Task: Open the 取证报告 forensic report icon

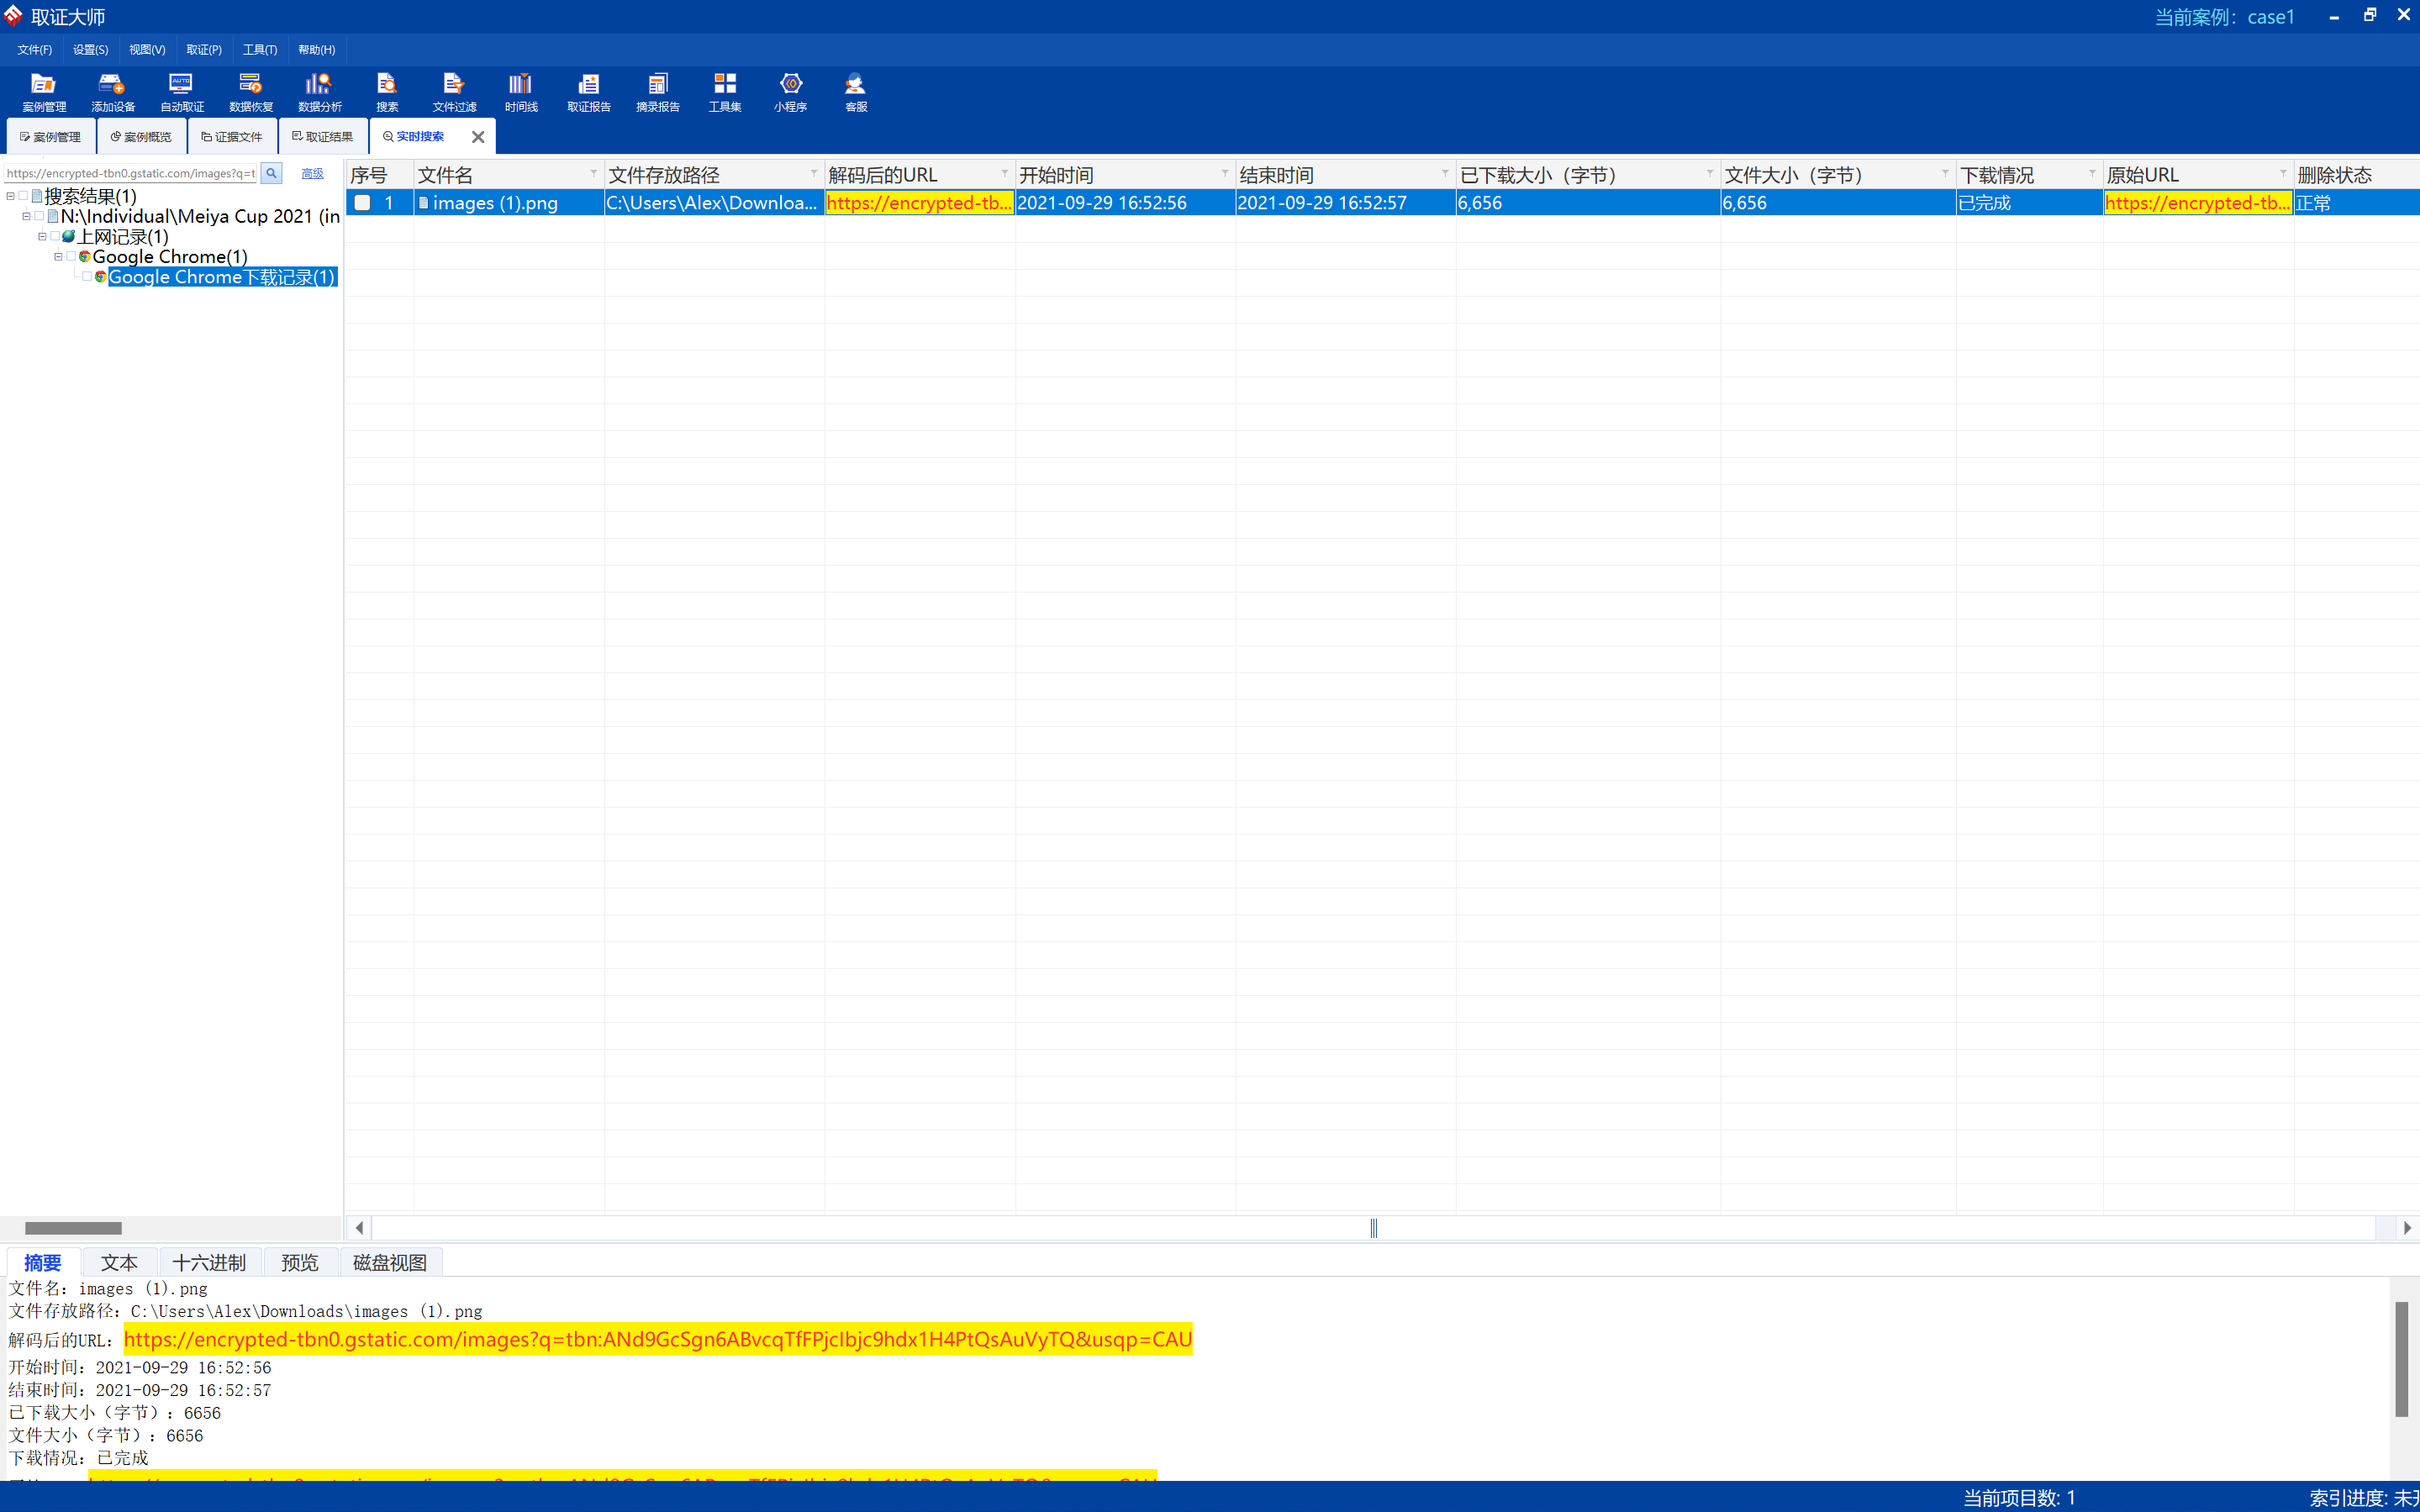Action: point(588,91)
